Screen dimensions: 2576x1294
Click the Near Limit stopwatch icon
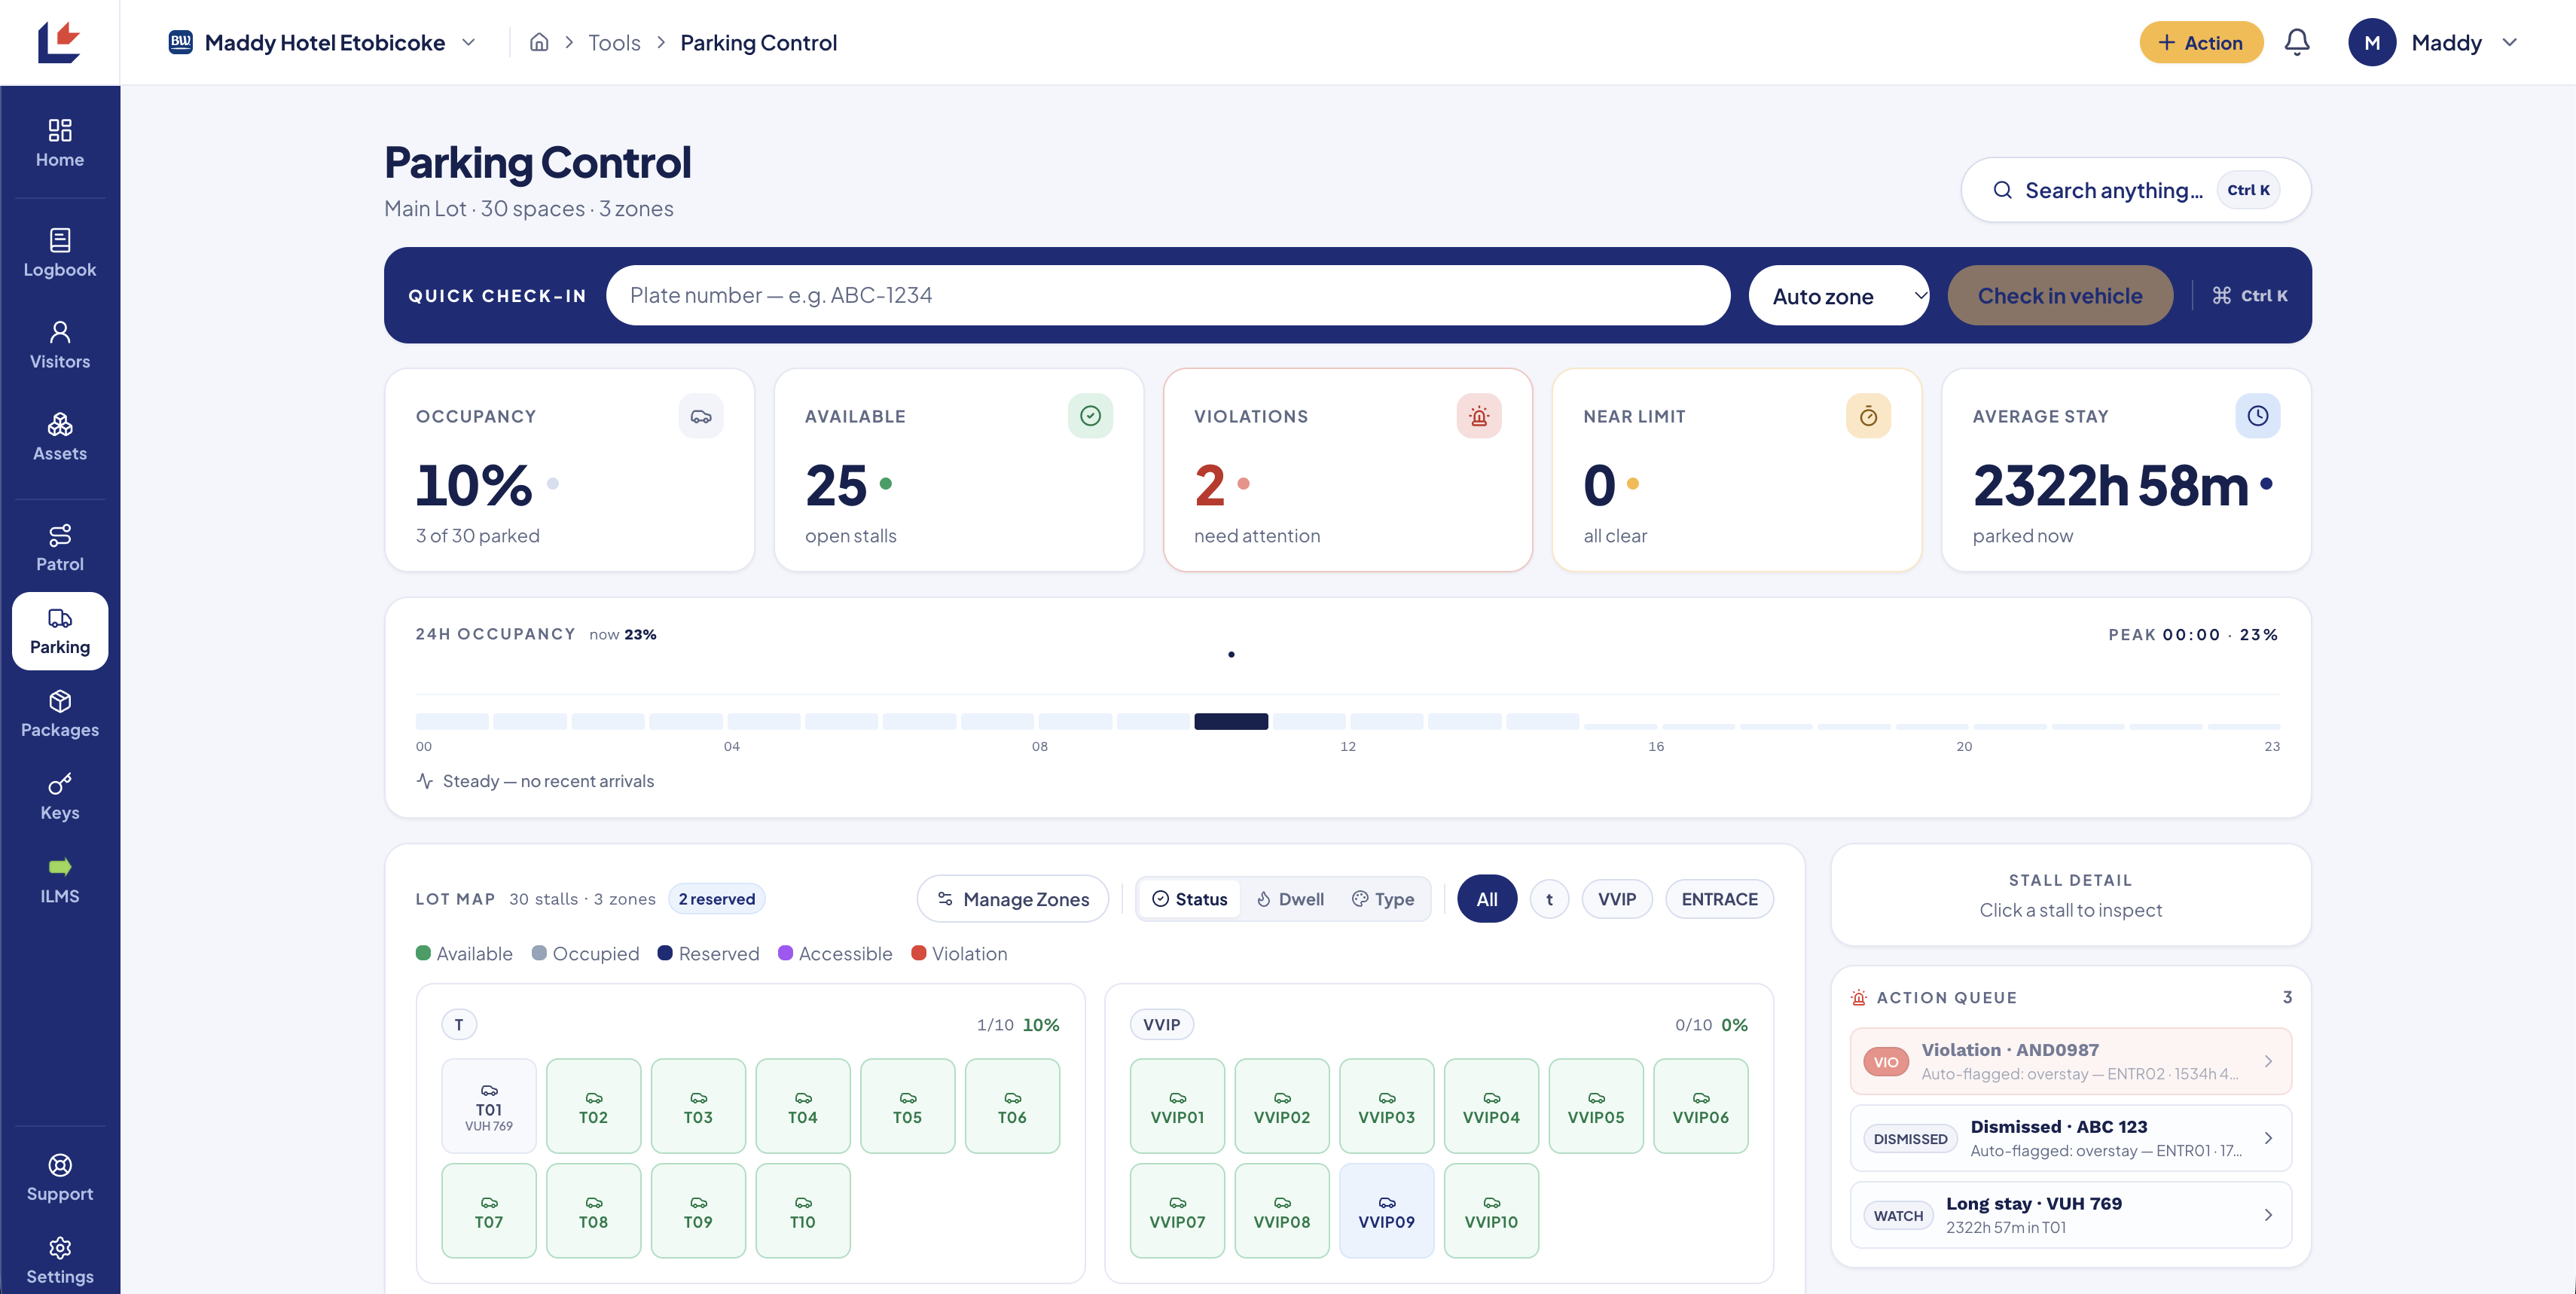(x=1868, y=416)
